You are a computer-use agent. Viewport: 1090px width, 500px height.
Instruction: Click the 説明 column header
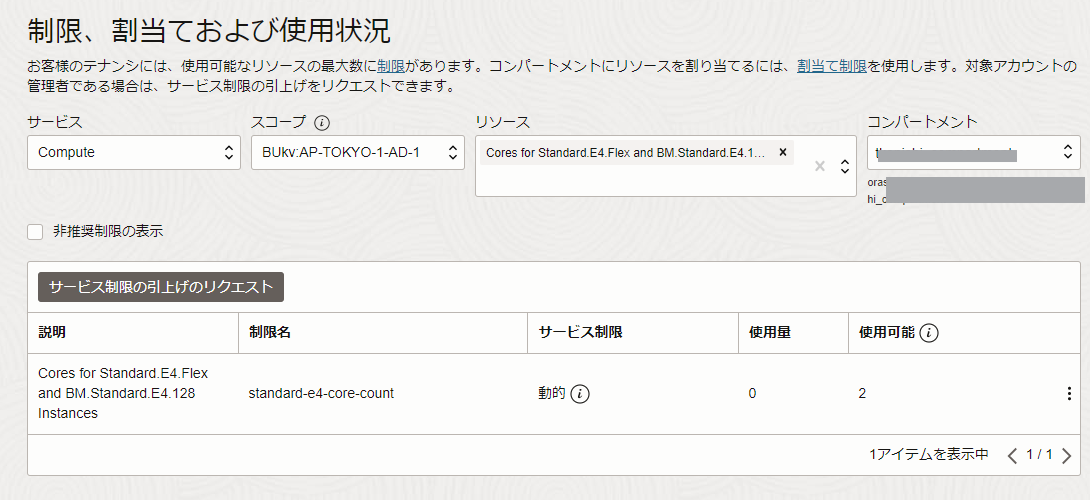(52, 333)
